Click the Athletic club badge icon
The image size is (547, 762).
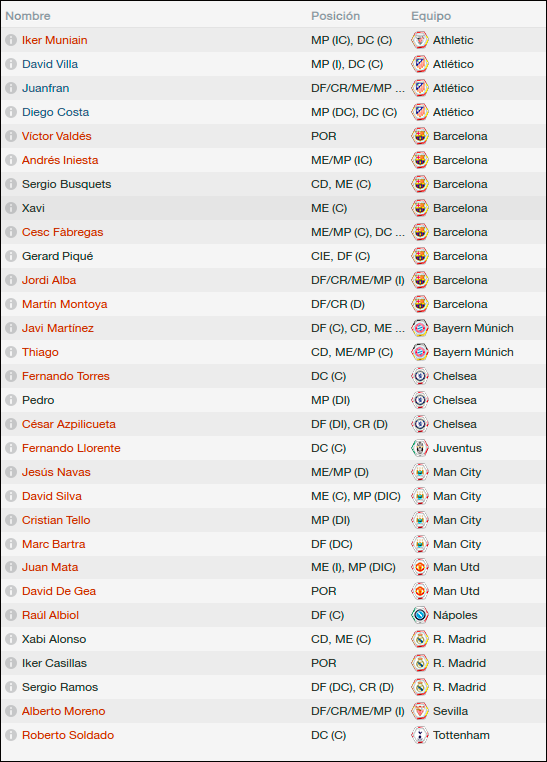(x=420, y=40)
